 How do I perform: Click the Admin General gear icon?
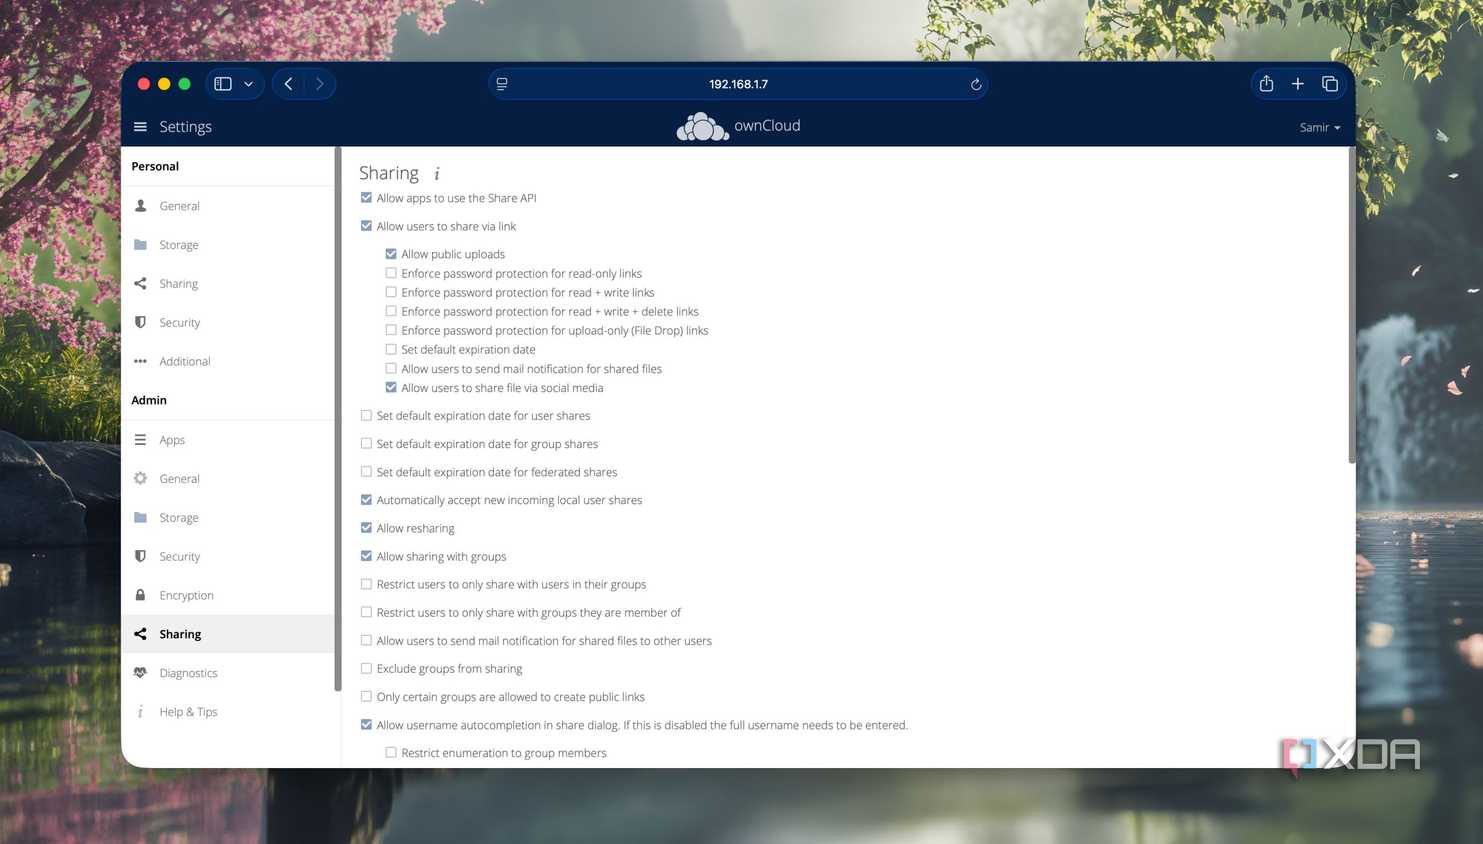pos(140,479)
